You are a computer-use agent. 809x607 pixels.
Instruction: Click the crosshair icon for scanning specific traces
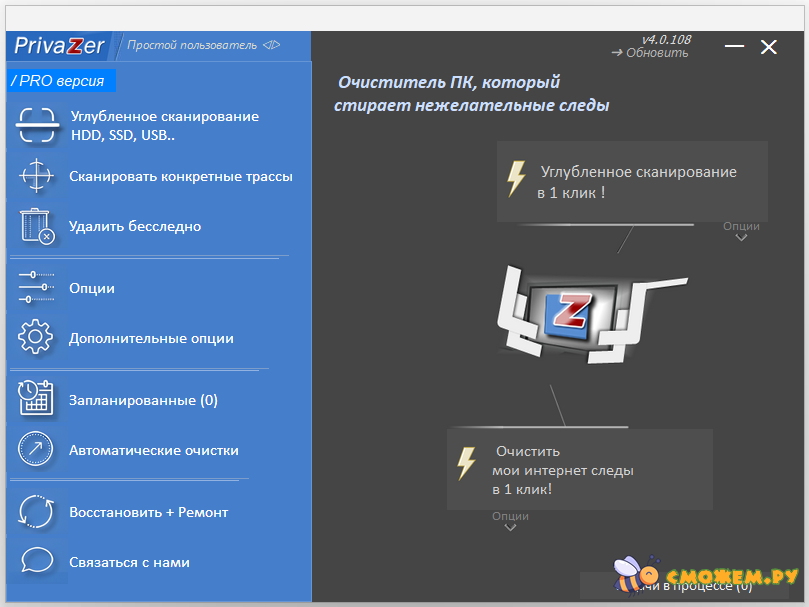coord(36,176)
